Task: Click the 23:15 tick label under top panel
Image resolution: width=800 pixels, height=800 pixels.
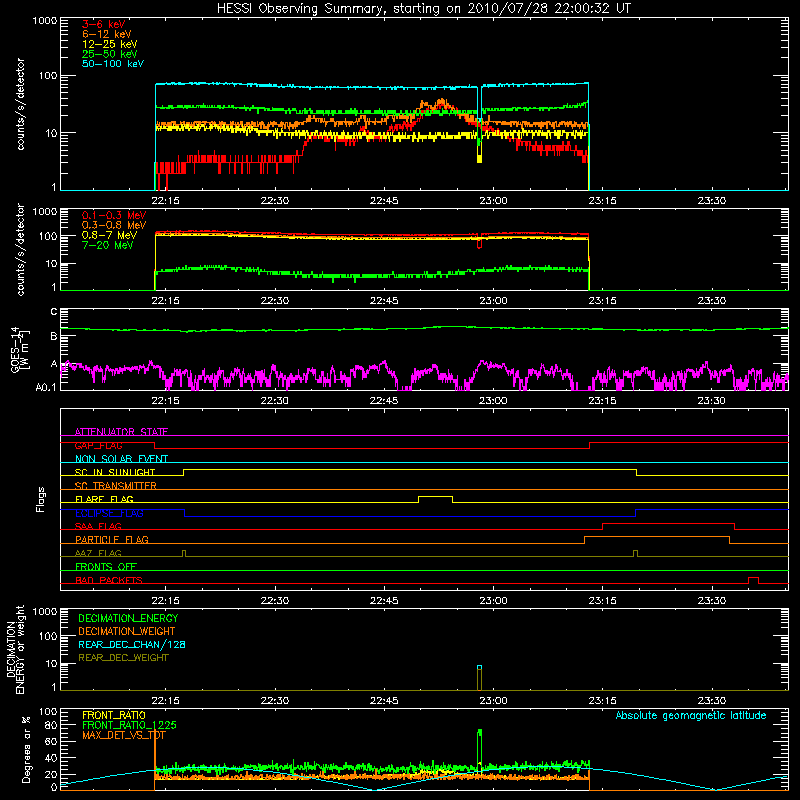Action: (x=603, y=201)
